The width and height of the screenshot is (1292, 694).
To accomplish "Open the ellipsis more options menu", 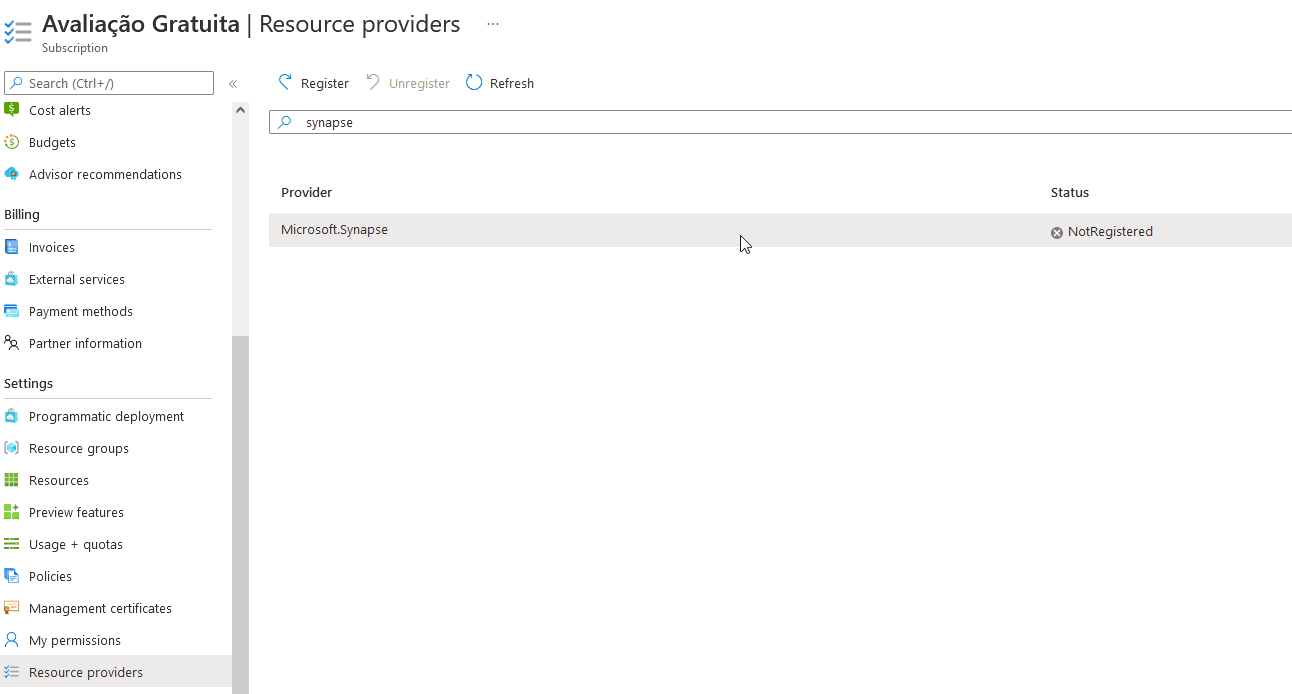I will tap(493, 24).
